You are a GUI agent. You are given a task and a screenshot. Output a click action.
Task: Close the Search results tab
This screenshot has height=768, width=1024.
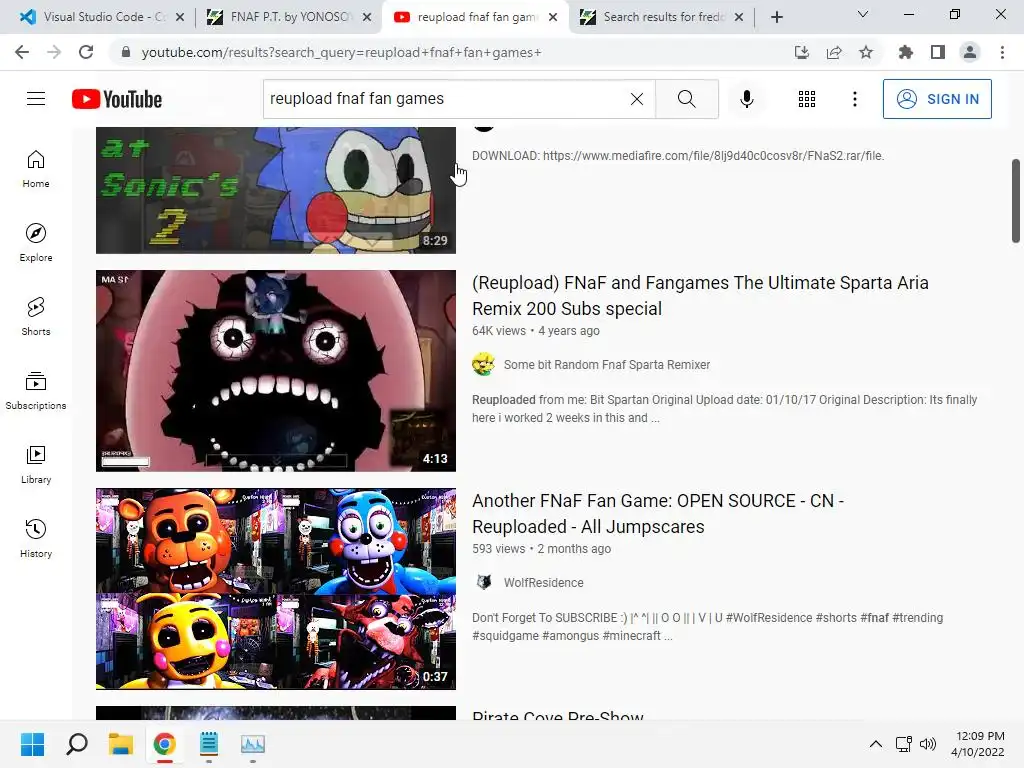click(739, 17)
